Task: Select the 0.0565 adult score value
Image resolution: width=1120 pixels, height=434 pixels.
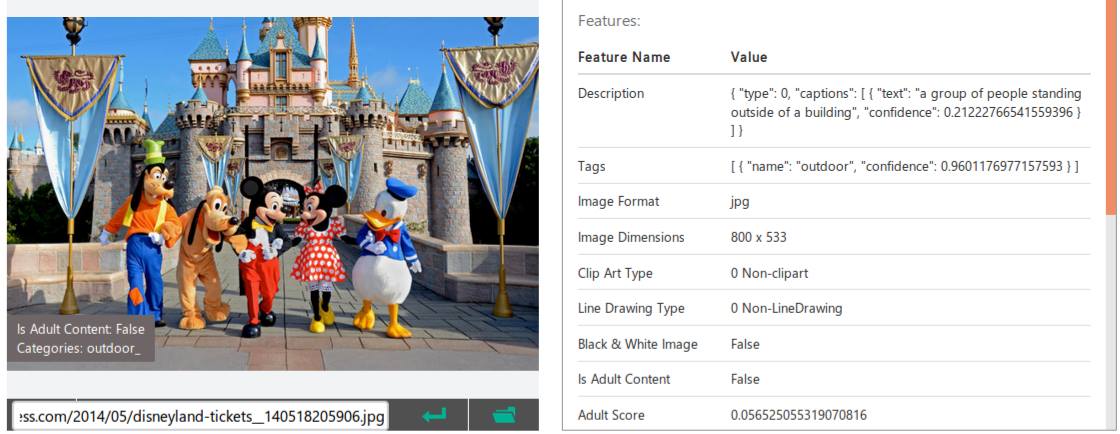Action: pyautogui.click(x=799, y=415)
